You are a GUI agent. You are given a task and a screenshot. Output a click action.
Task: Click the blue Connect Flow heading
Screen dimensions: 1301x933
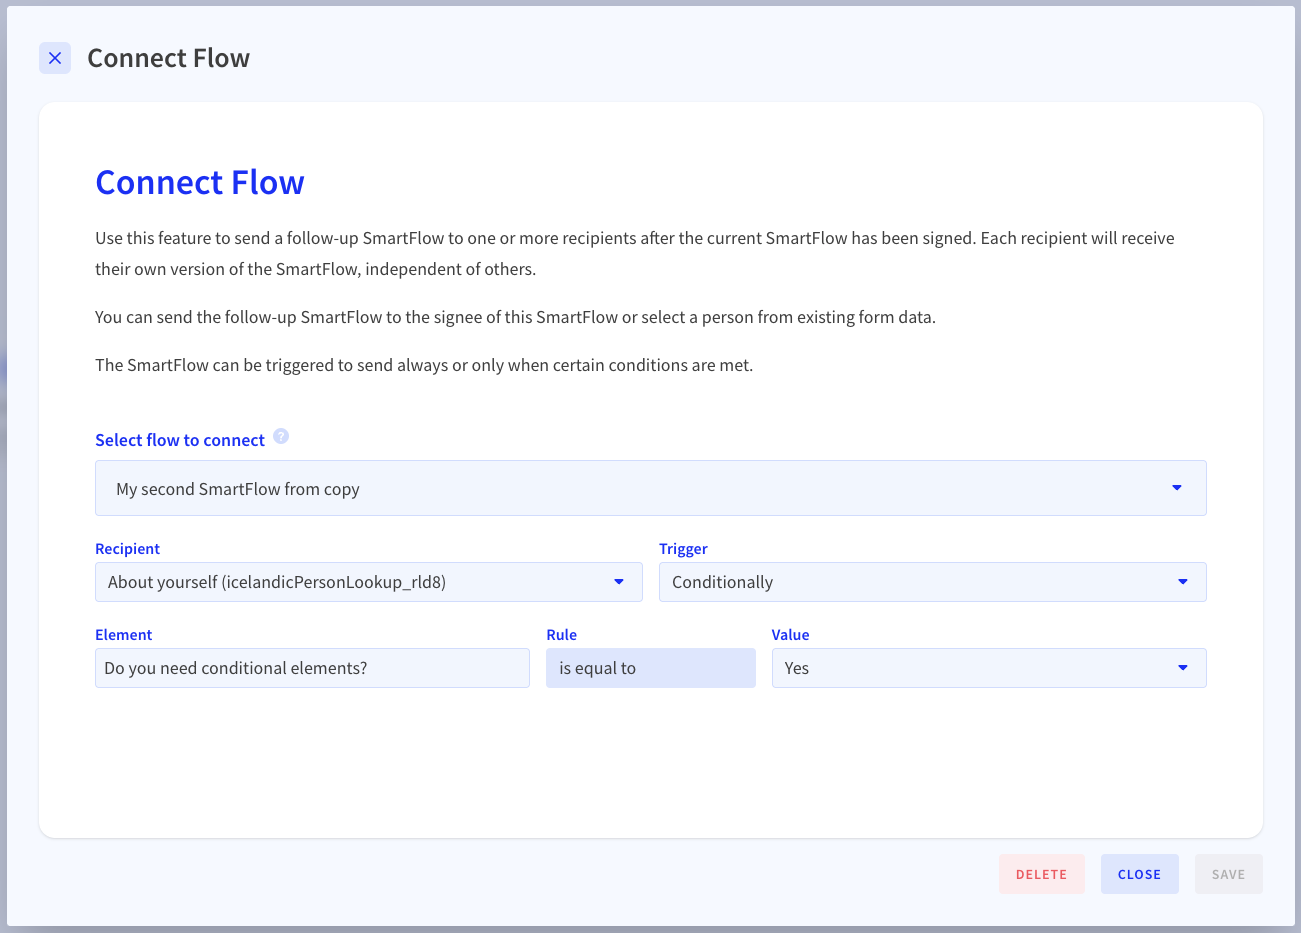tap(200, 183)
